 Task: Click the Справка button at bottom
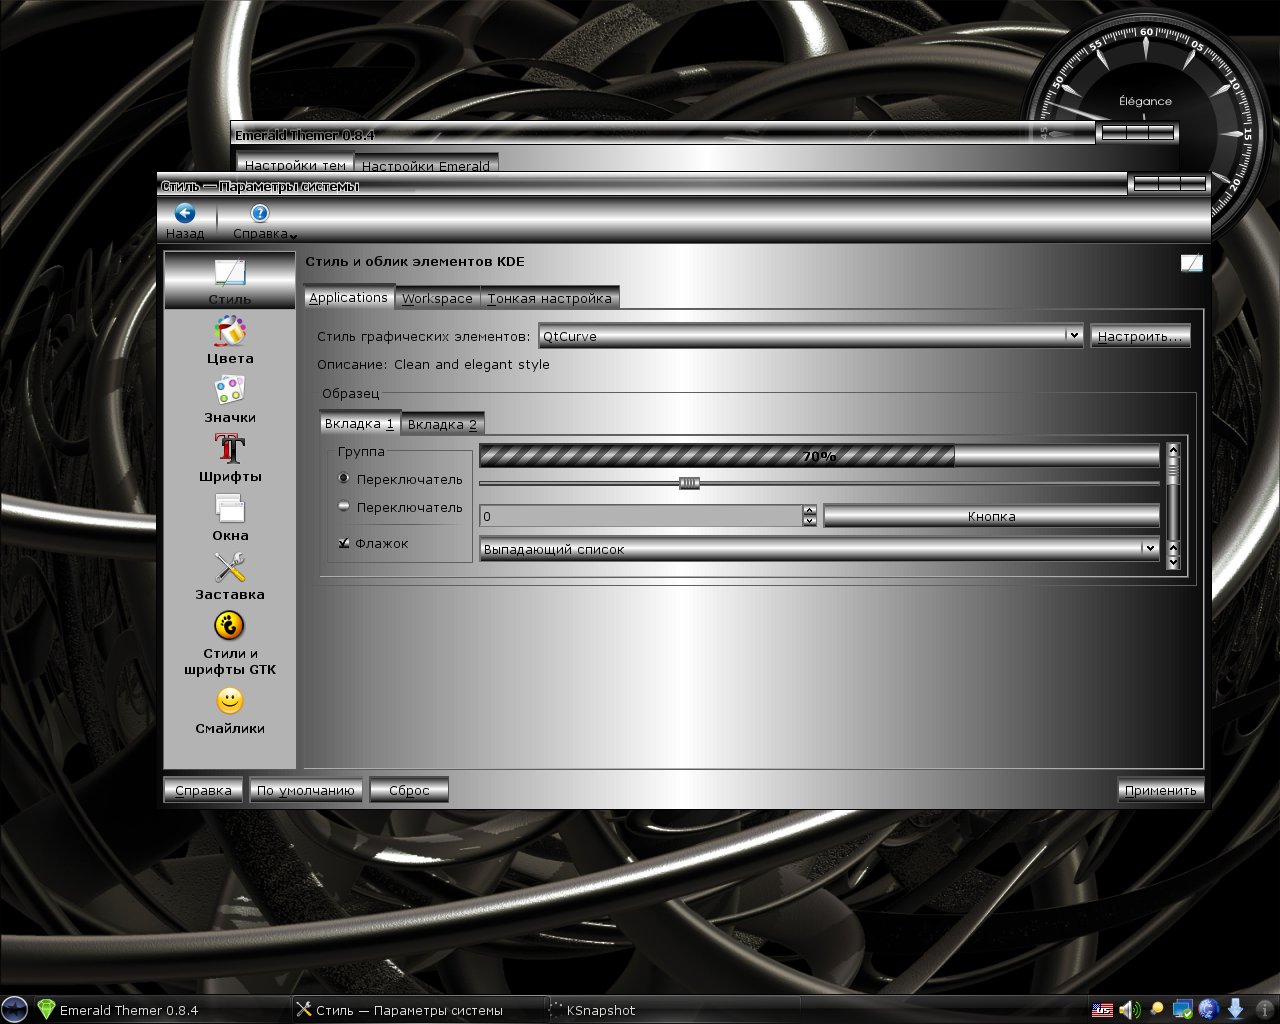[203, 790]
